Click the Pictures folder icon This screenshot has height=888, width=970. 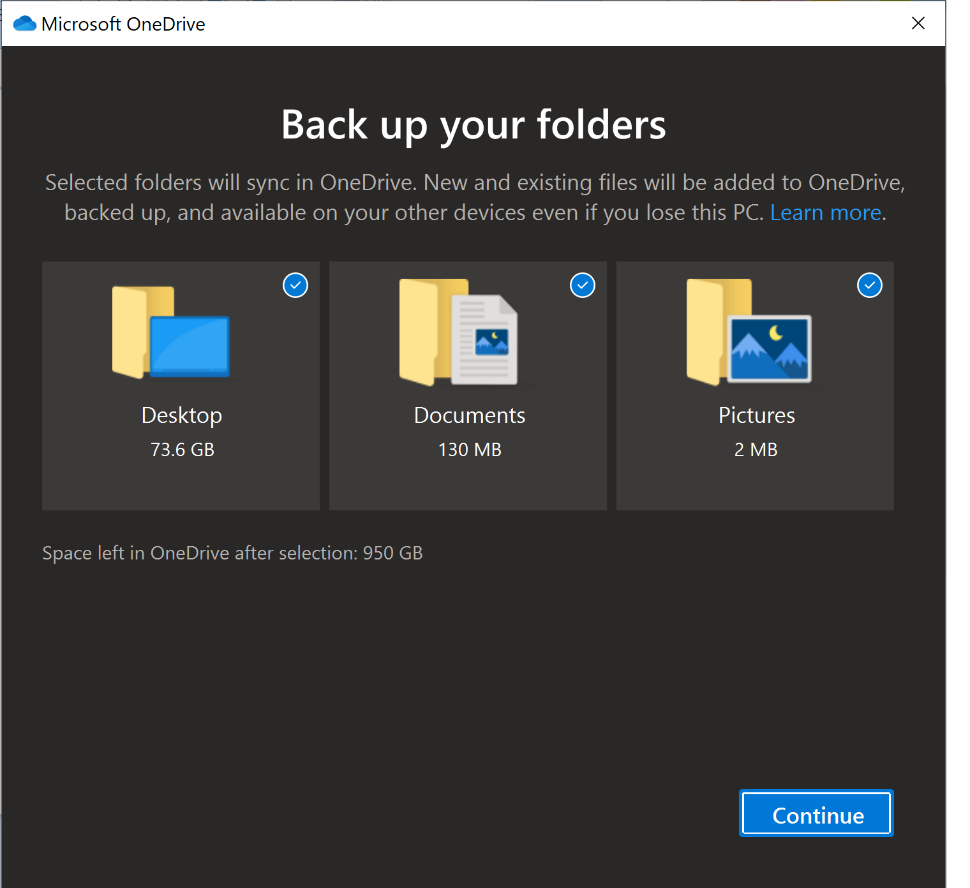(749, 332)
